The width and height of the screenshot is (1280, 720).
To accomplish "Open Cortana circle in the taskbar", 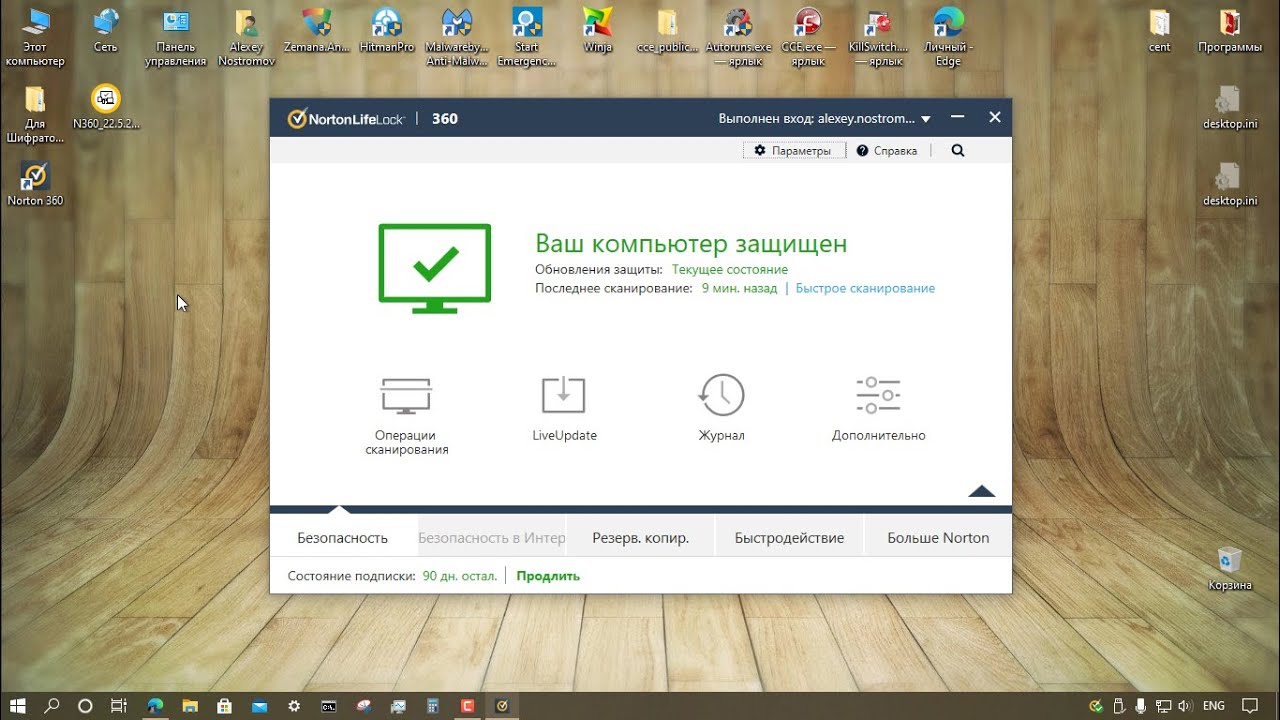I will click(85, 706).
